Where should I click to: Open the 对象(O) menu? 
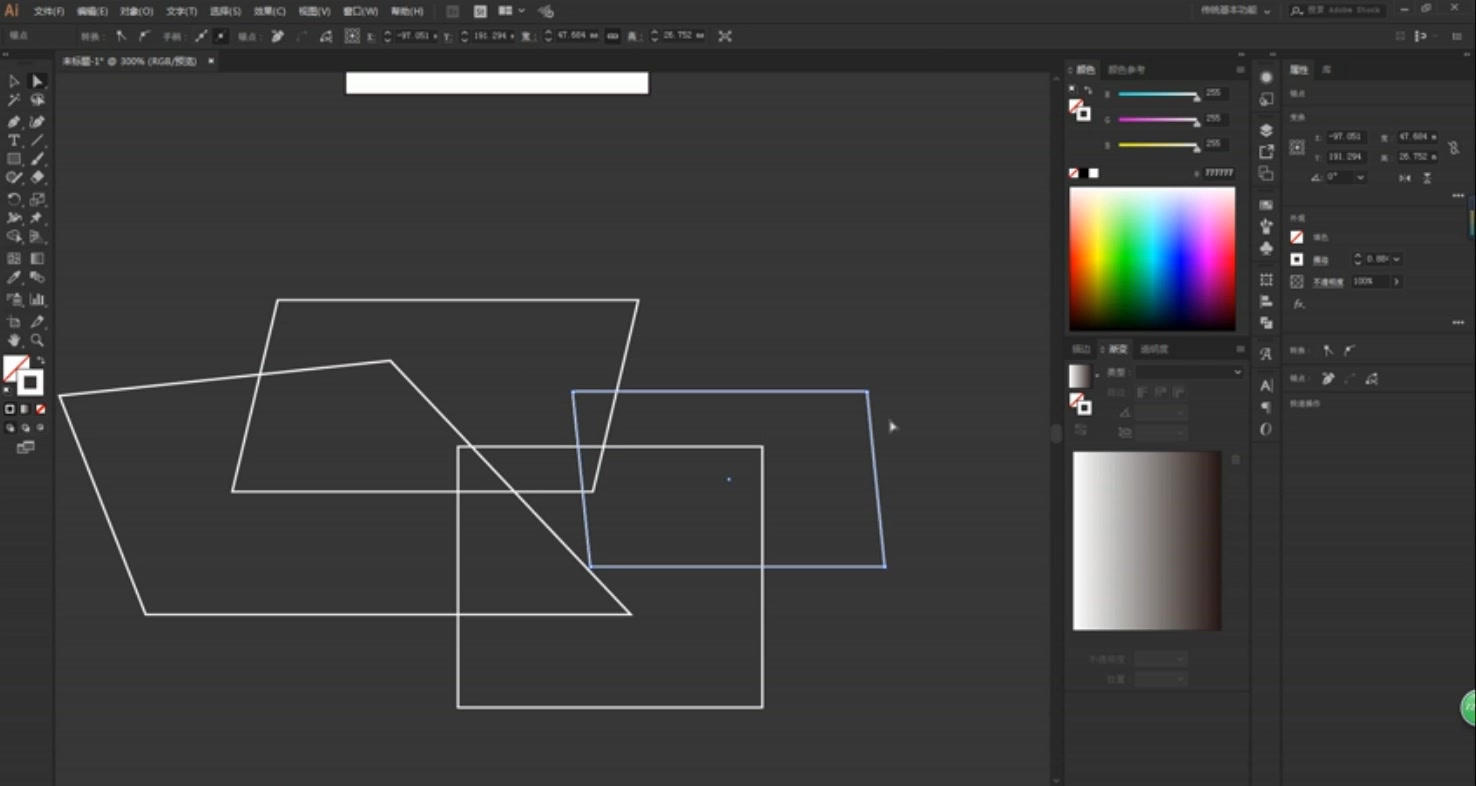[x=137, y=11]
